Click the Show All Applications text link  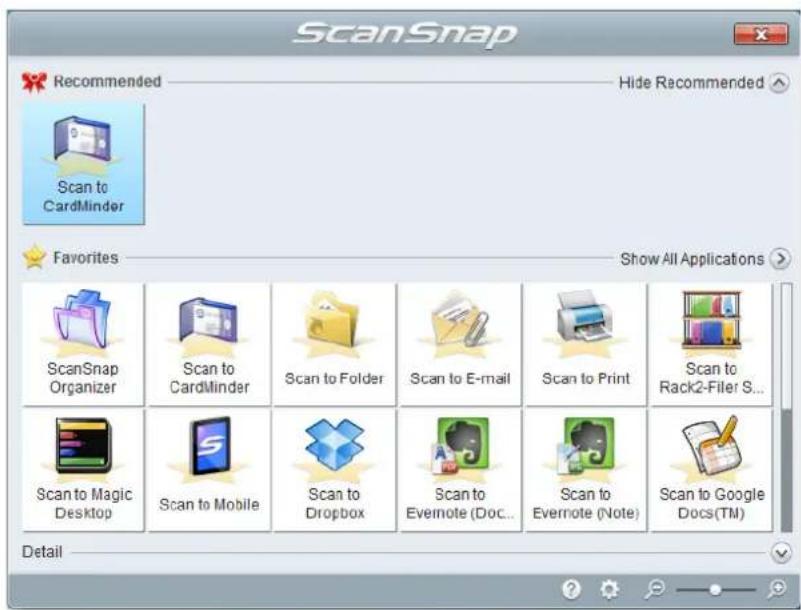click(692, 259)
